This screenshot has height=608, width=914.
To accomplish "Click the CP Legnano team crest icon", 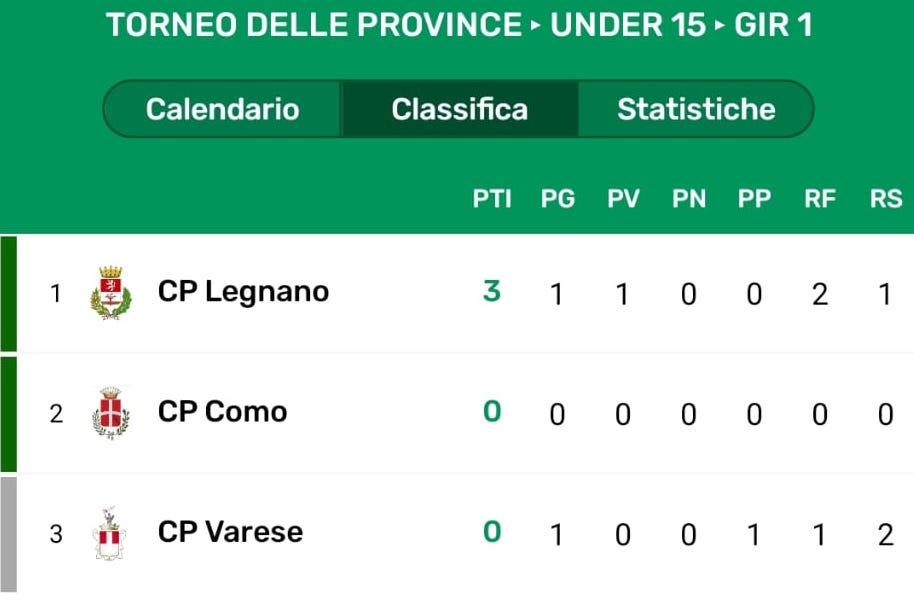I will [110, 292].
